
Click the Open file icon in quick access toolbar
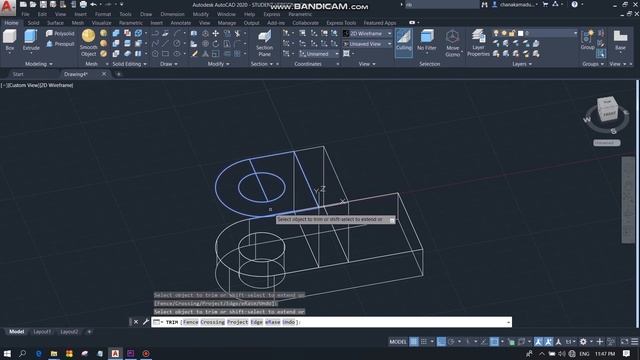tap(33, 4)
